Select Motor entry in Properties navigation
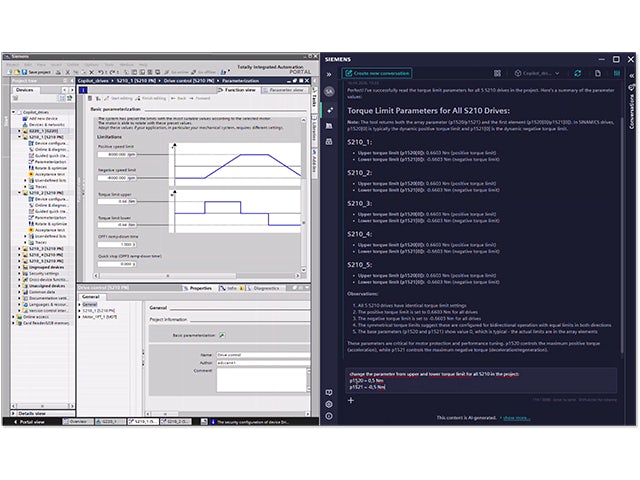Image resolution: width=640 pixels, height=480 pixels. (x=100, y=316)
